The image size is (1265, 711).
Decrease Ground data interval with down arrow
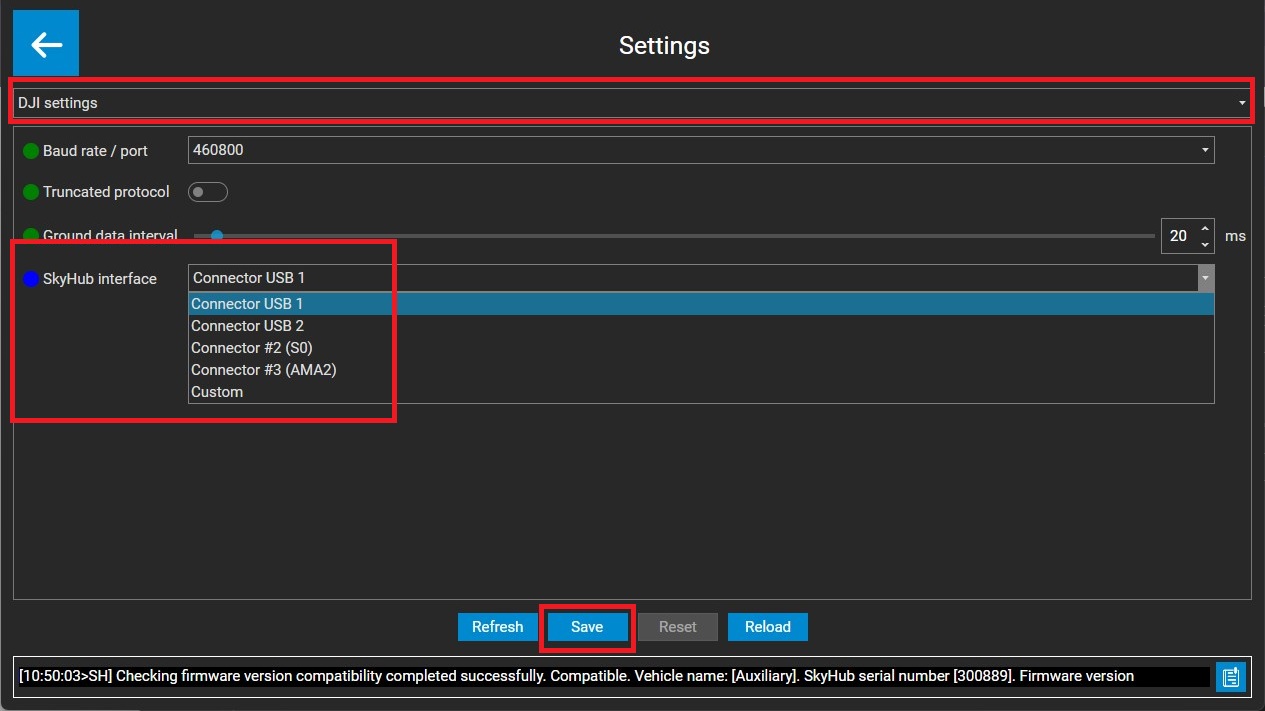click(1205, 244)
